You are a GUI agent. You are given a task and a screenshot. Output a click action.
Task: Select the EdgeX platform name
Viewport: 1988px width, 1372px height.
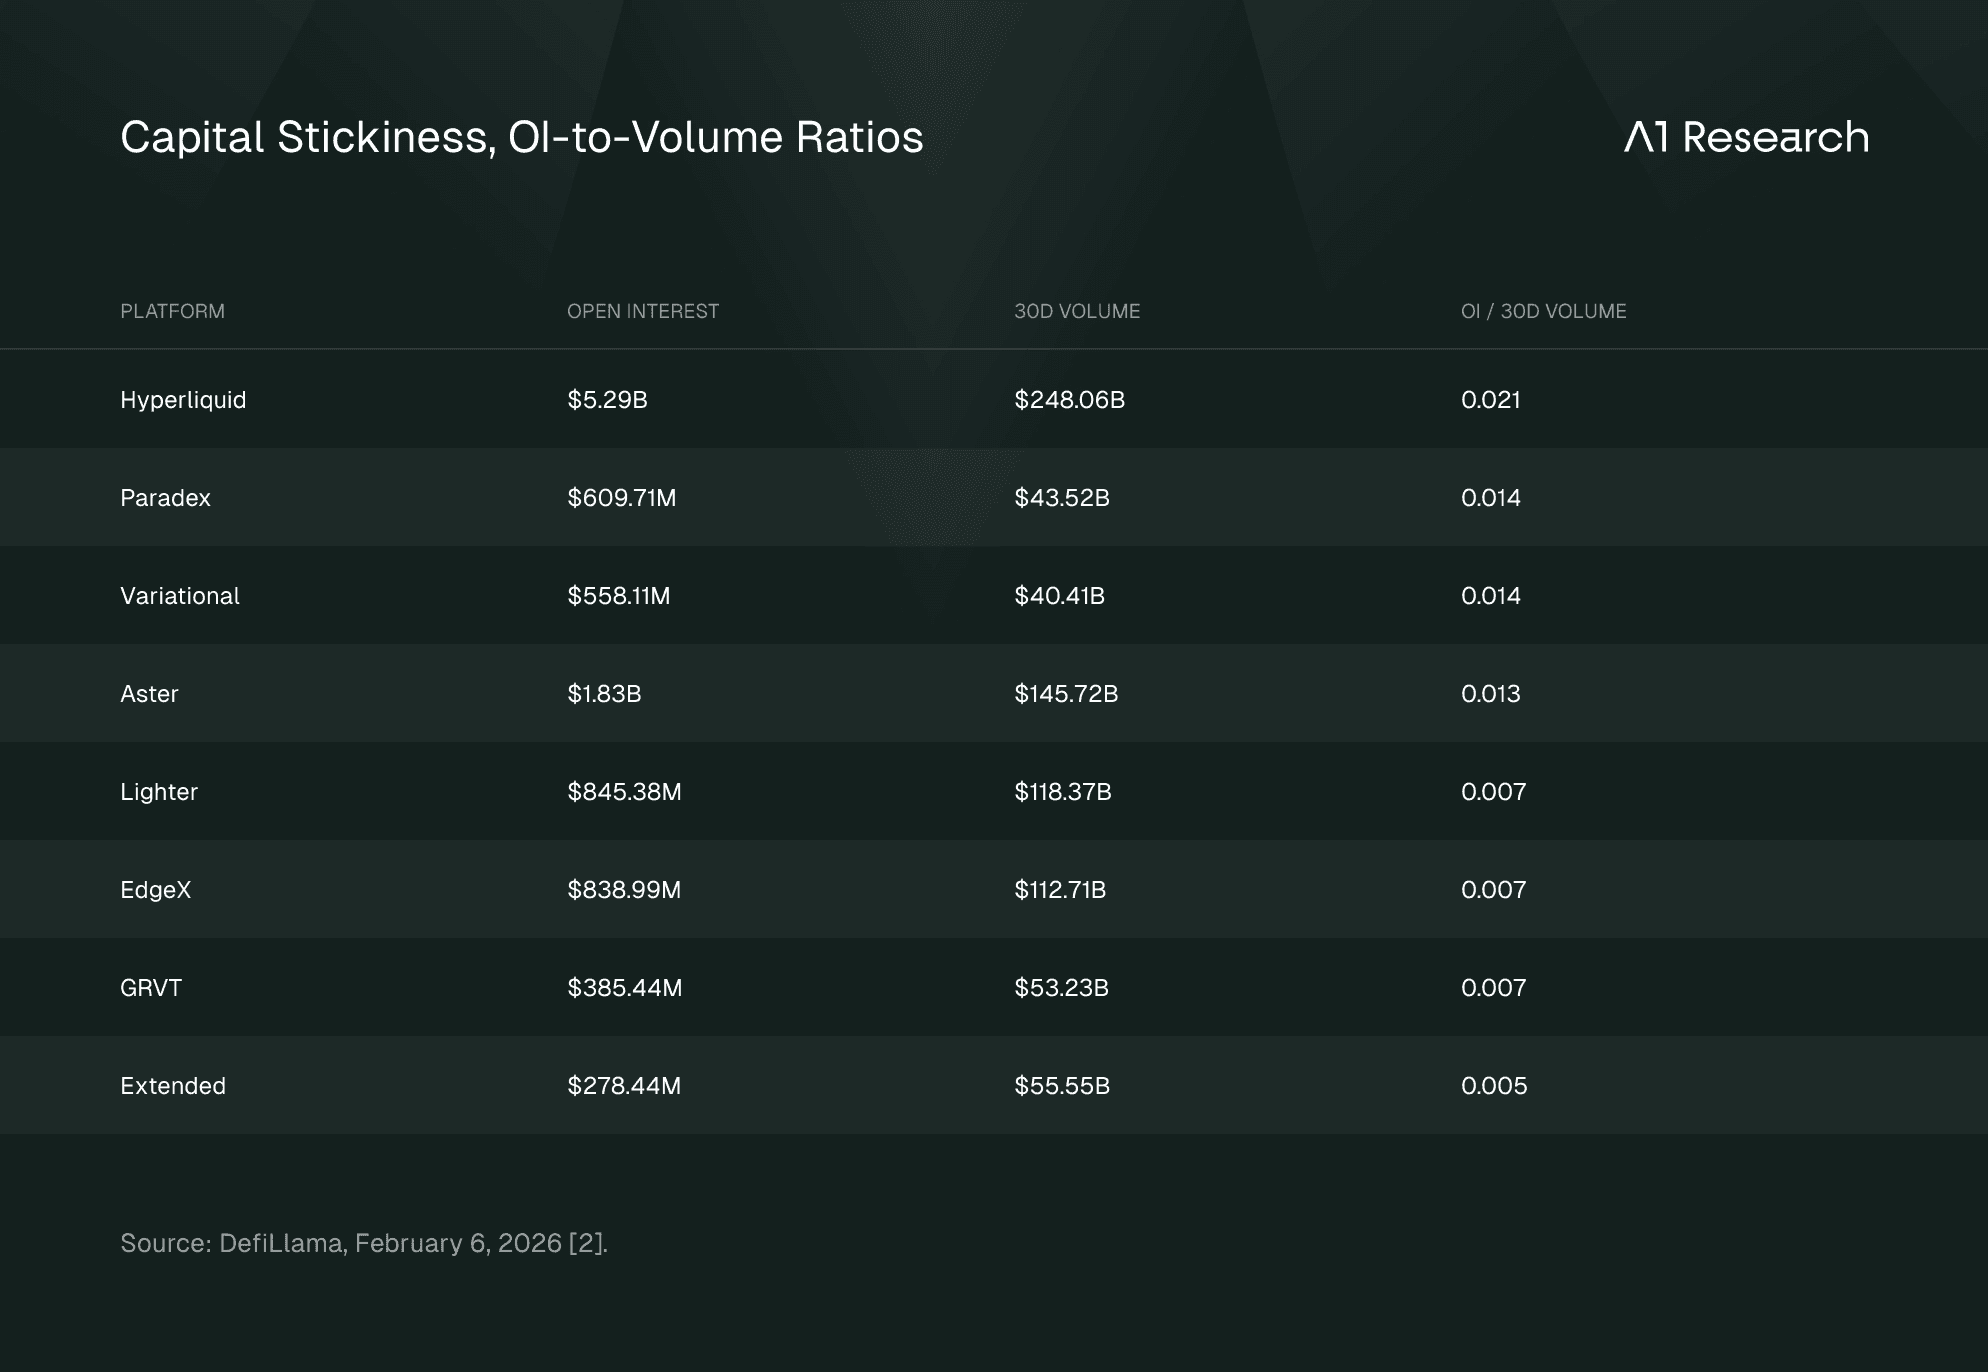pyautogui.click(x=155, y=890)
